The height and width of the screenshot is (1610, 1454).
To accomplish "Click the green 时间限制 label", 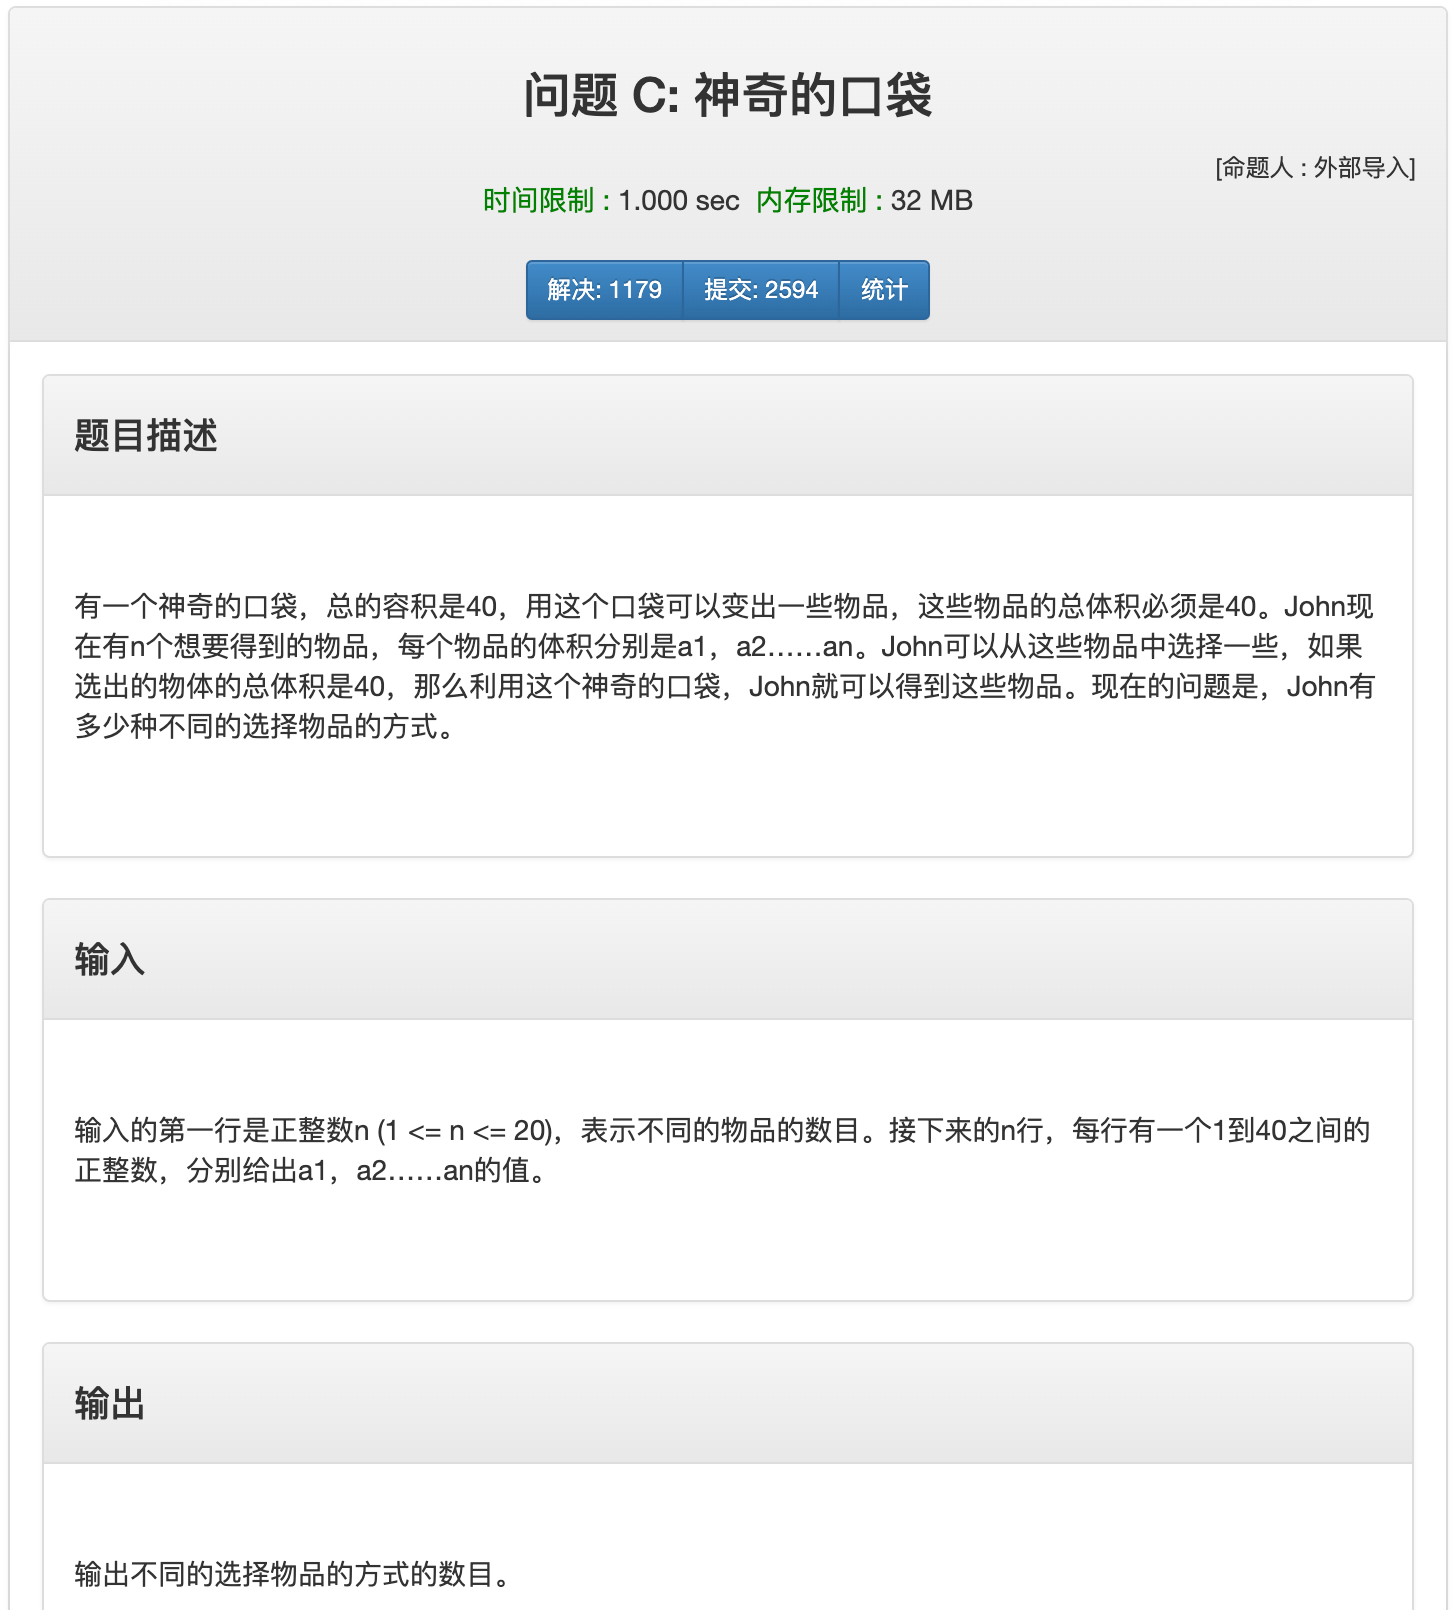I will 538,201.
